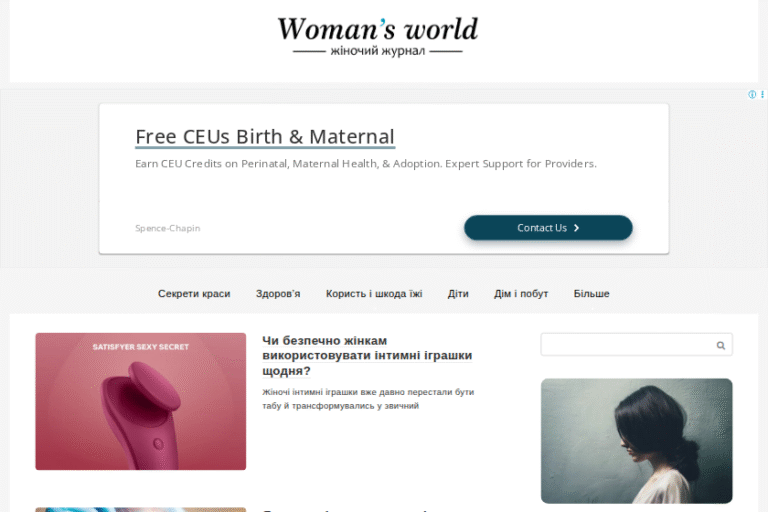Click the article excerpt under the headline

[x=368, y=399]
